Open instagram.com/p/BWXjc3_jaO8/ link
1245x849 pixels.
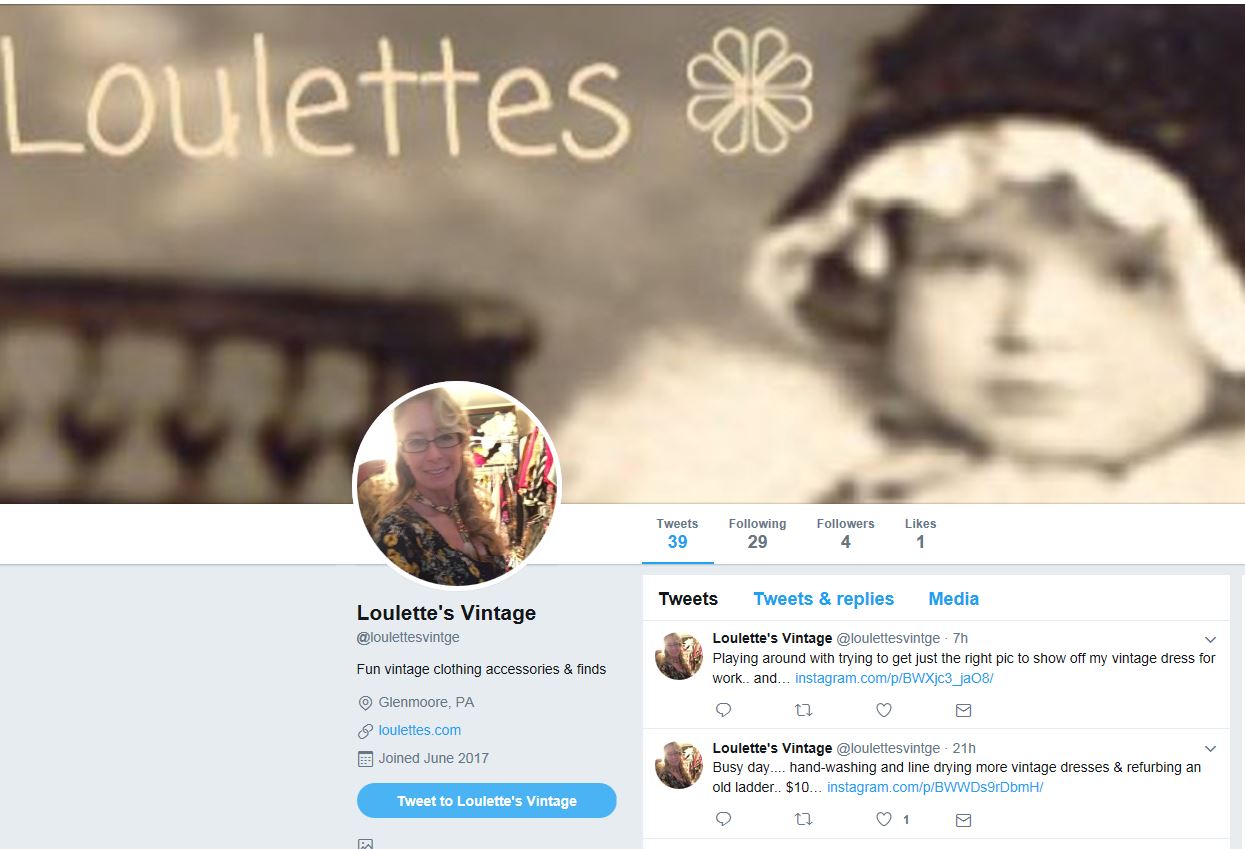pyautogui.click(x=894, y=678)
